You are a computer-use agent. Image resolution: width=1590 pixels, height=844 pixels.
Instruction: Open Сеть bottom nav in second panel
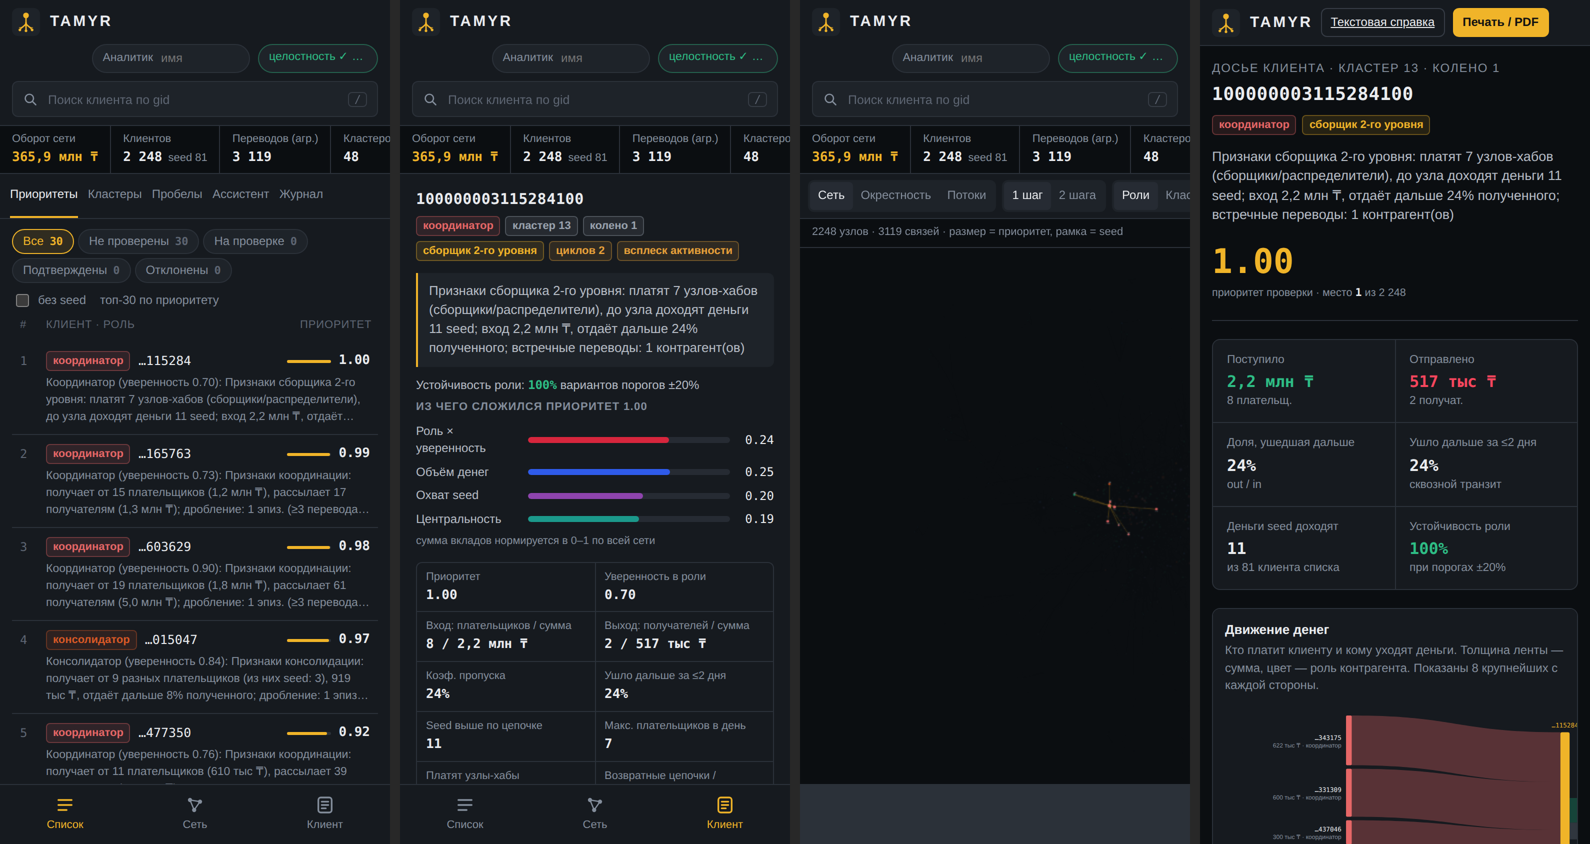595,814
